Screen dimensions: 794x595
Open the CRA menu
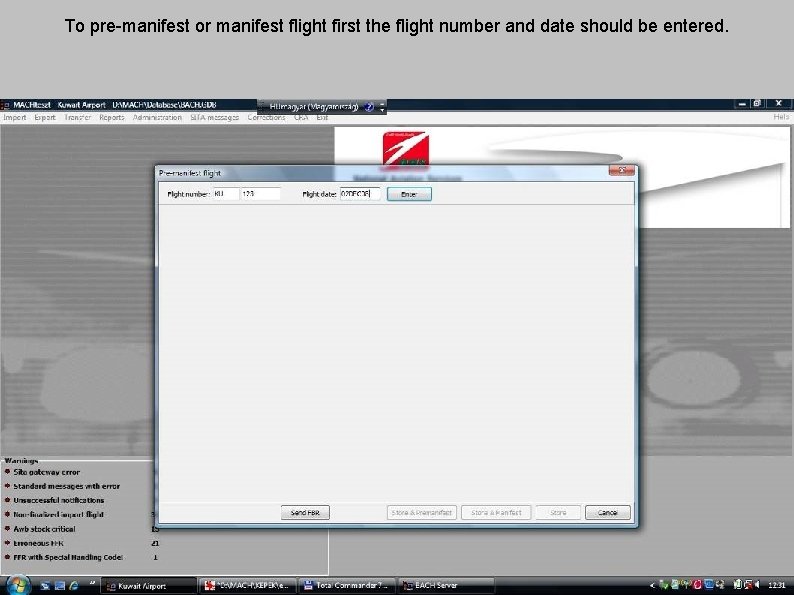click(x=301, y=117)
